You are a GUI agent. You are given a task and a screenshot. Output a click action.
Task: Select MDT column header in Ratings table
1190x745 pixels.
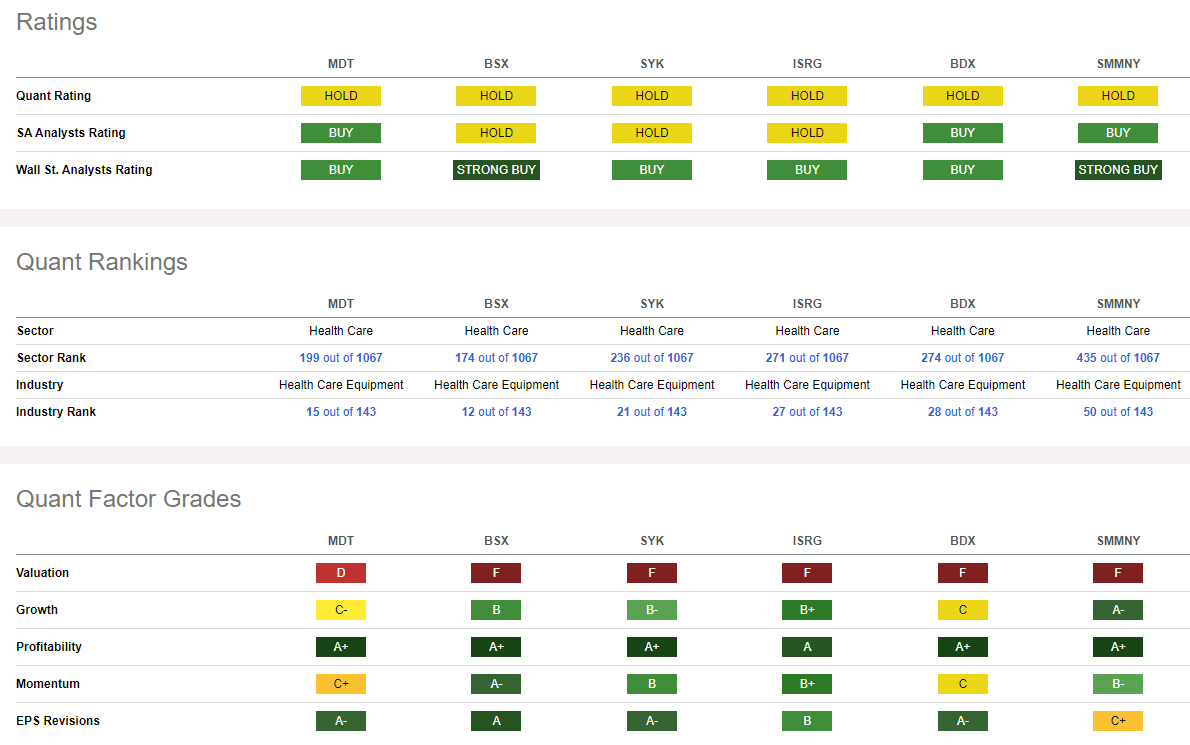341,64
